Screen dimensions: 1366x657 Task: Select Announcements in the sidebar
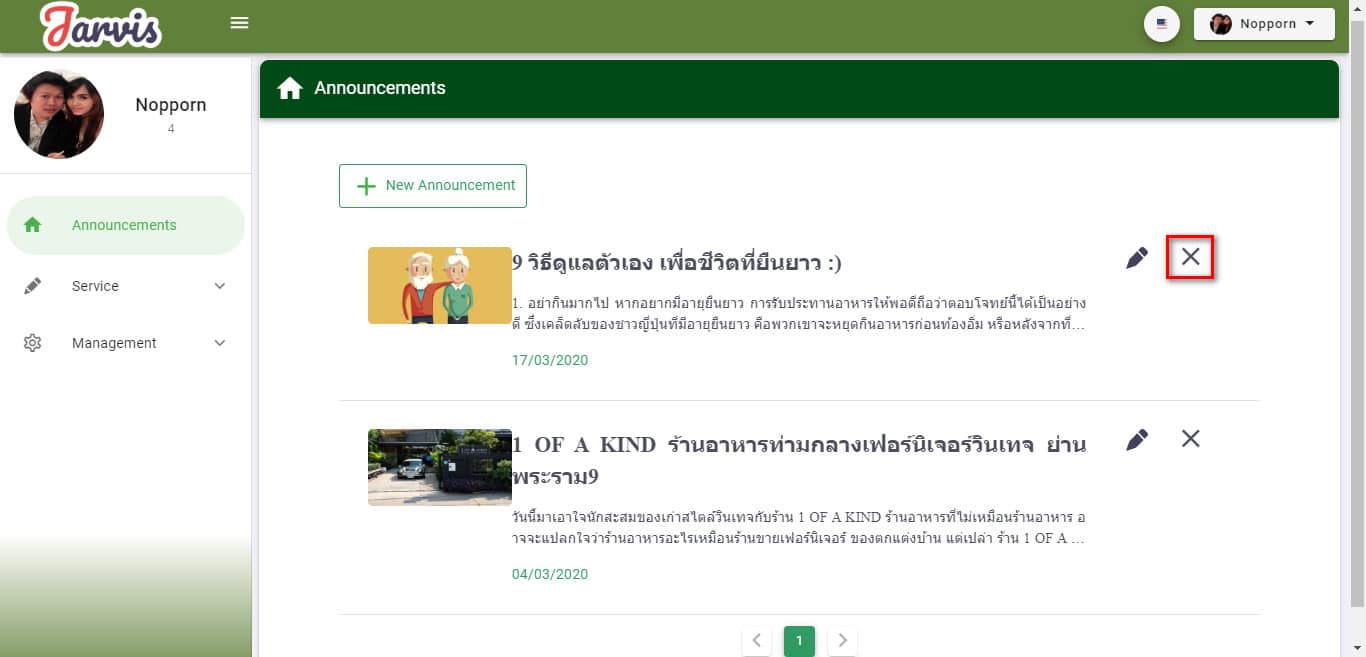coord(125,225)
